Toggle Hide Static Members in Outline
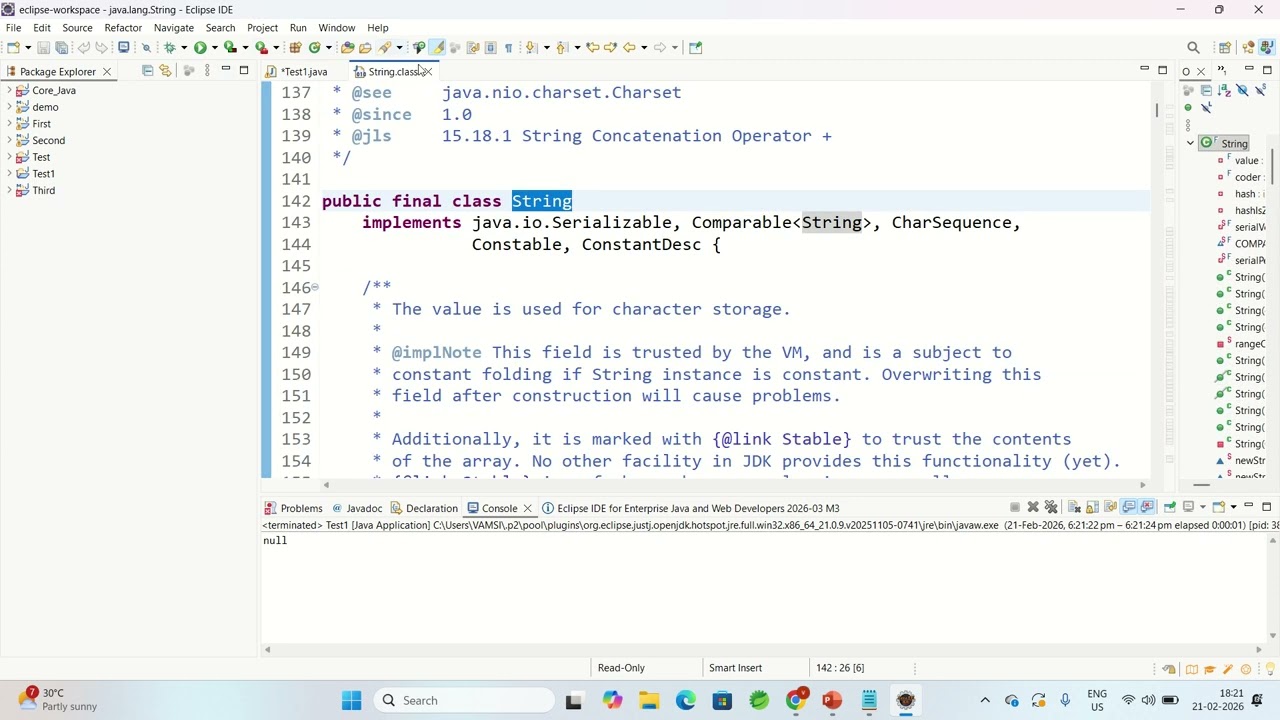 pos(1260,89)
